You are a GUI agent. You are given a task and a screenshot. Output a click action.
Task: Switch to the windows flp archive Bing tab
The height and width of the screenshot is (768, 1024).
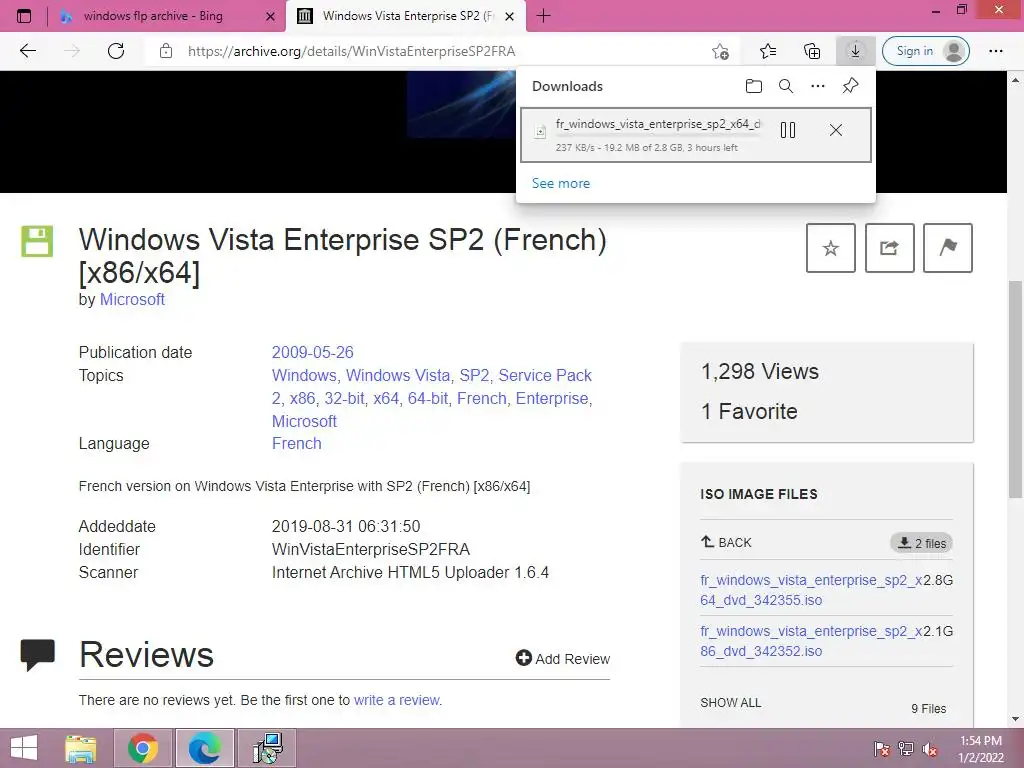[x=153, y=16]
